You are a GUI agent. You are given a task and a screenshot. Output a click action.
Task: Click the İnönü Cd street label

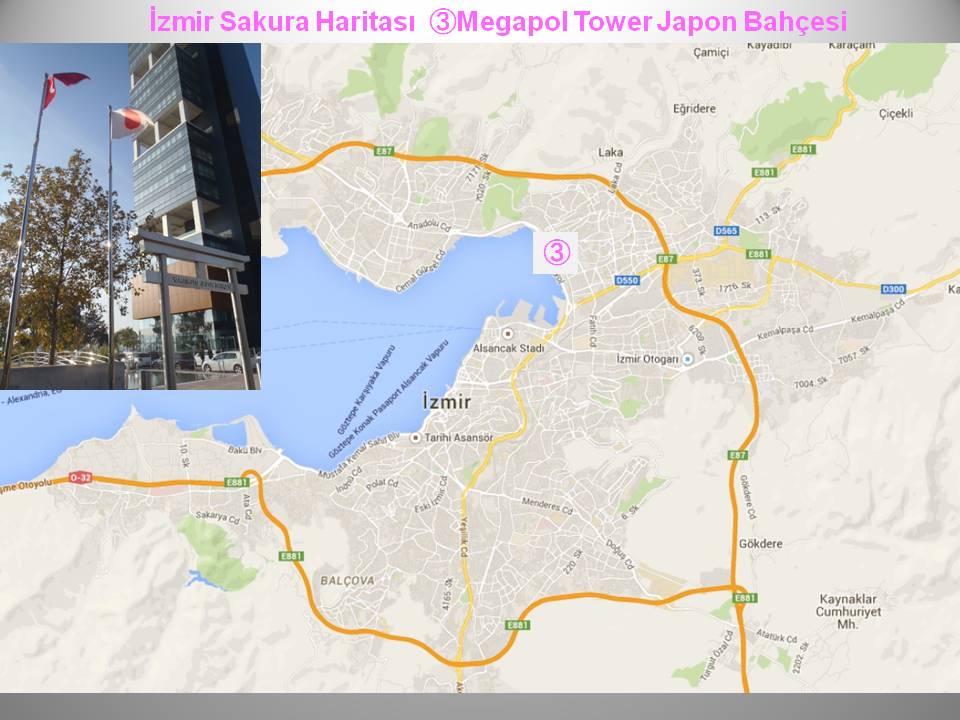pyautogui.click(x=349, y=479)
